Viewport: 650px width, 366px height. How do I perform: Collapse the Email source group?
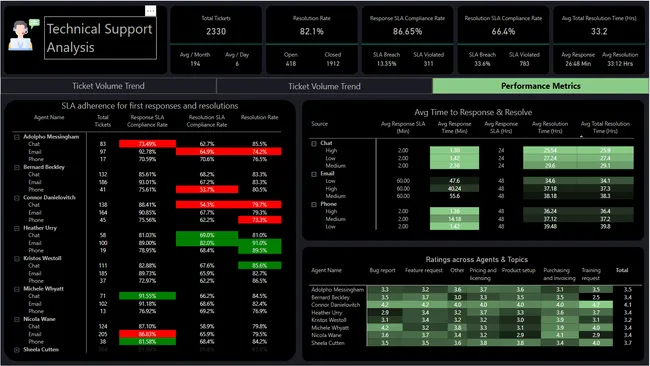click(x=314, y=174)
